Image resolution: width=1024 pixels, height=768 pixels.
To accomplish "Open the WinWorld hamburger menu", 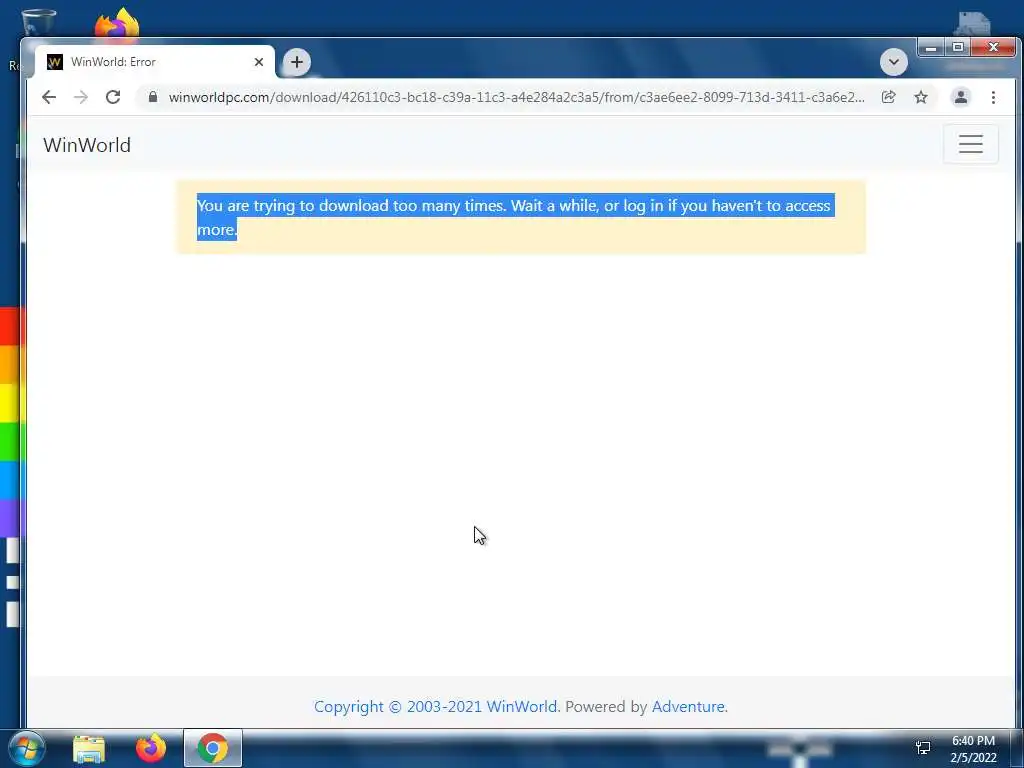I will pos(970,144).
